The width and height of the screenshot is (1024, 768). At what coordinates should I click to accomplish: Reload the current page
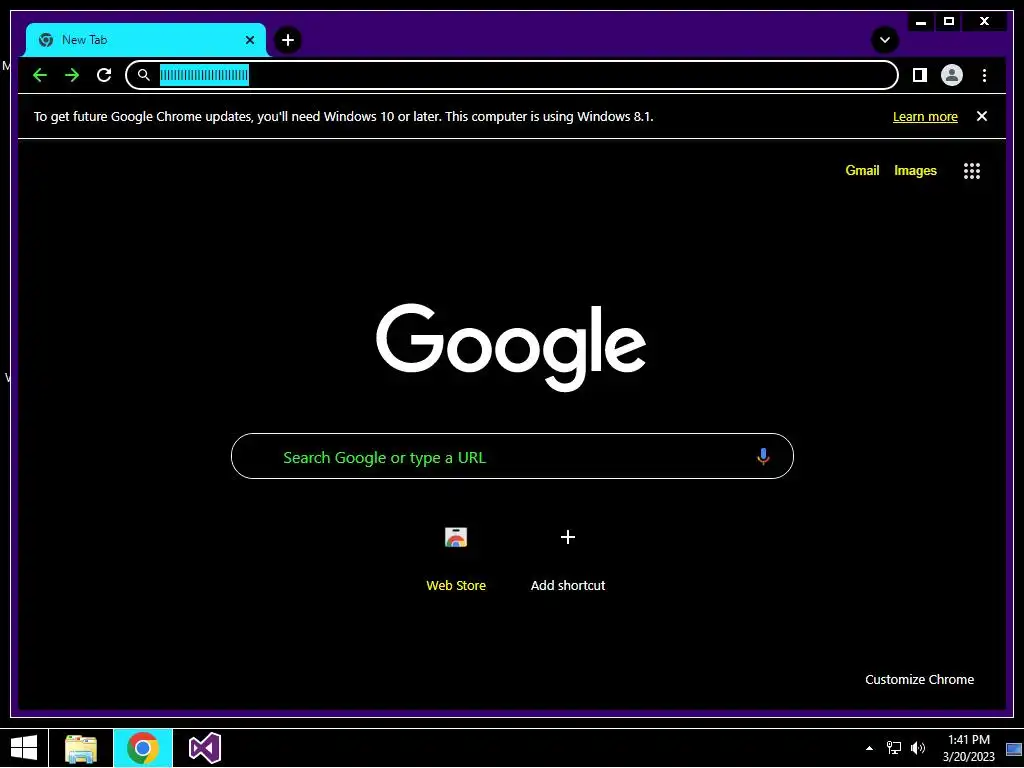(x=104, y=75)
